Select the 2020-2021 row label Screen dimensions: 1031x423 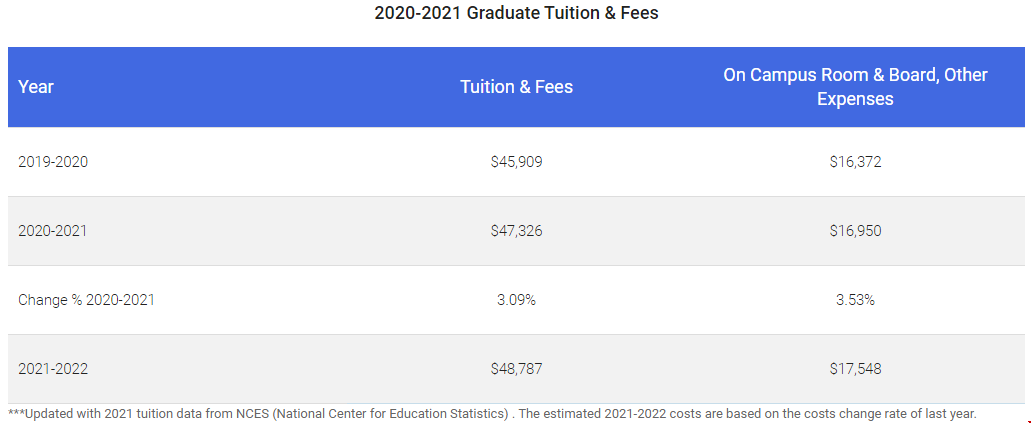coord(52,231)
